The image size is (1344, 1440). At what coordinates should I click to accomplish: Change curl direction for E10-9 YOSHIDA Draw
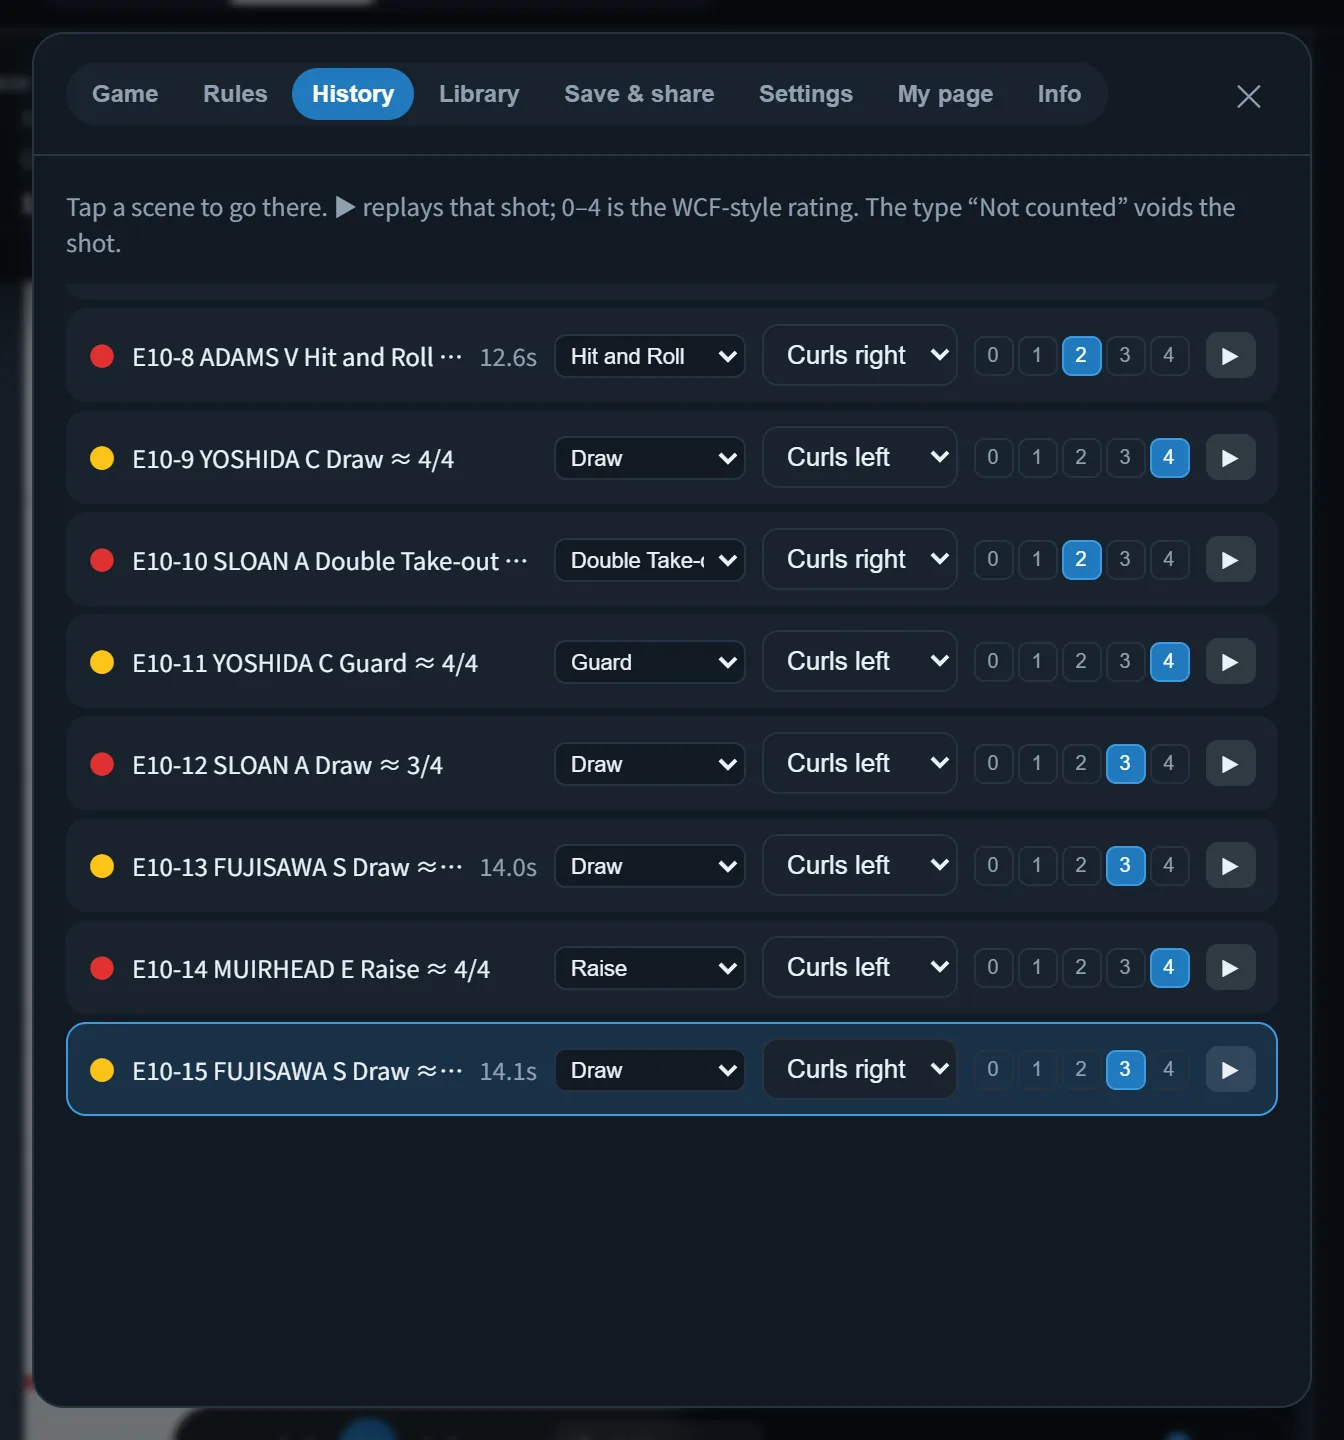pyautogui.click(x=860, y=457)
